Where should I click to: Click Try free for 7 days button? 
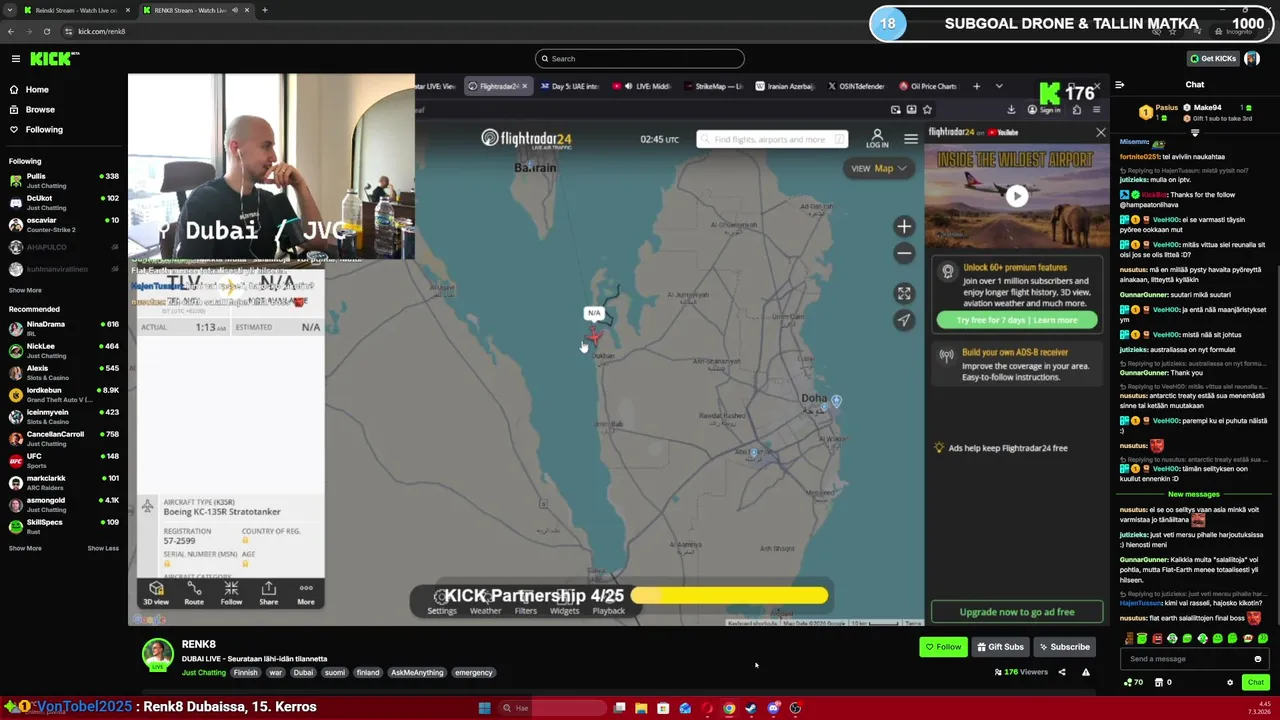tap(1017, 320)
